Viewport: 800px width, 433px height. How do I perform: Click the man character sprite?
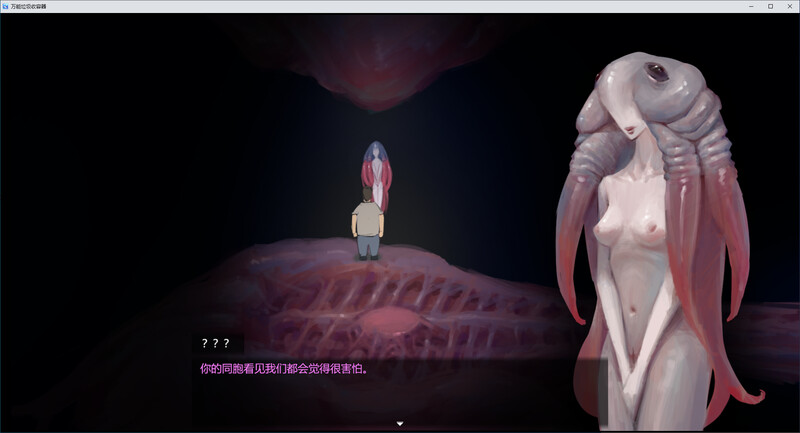pos(367,223)
